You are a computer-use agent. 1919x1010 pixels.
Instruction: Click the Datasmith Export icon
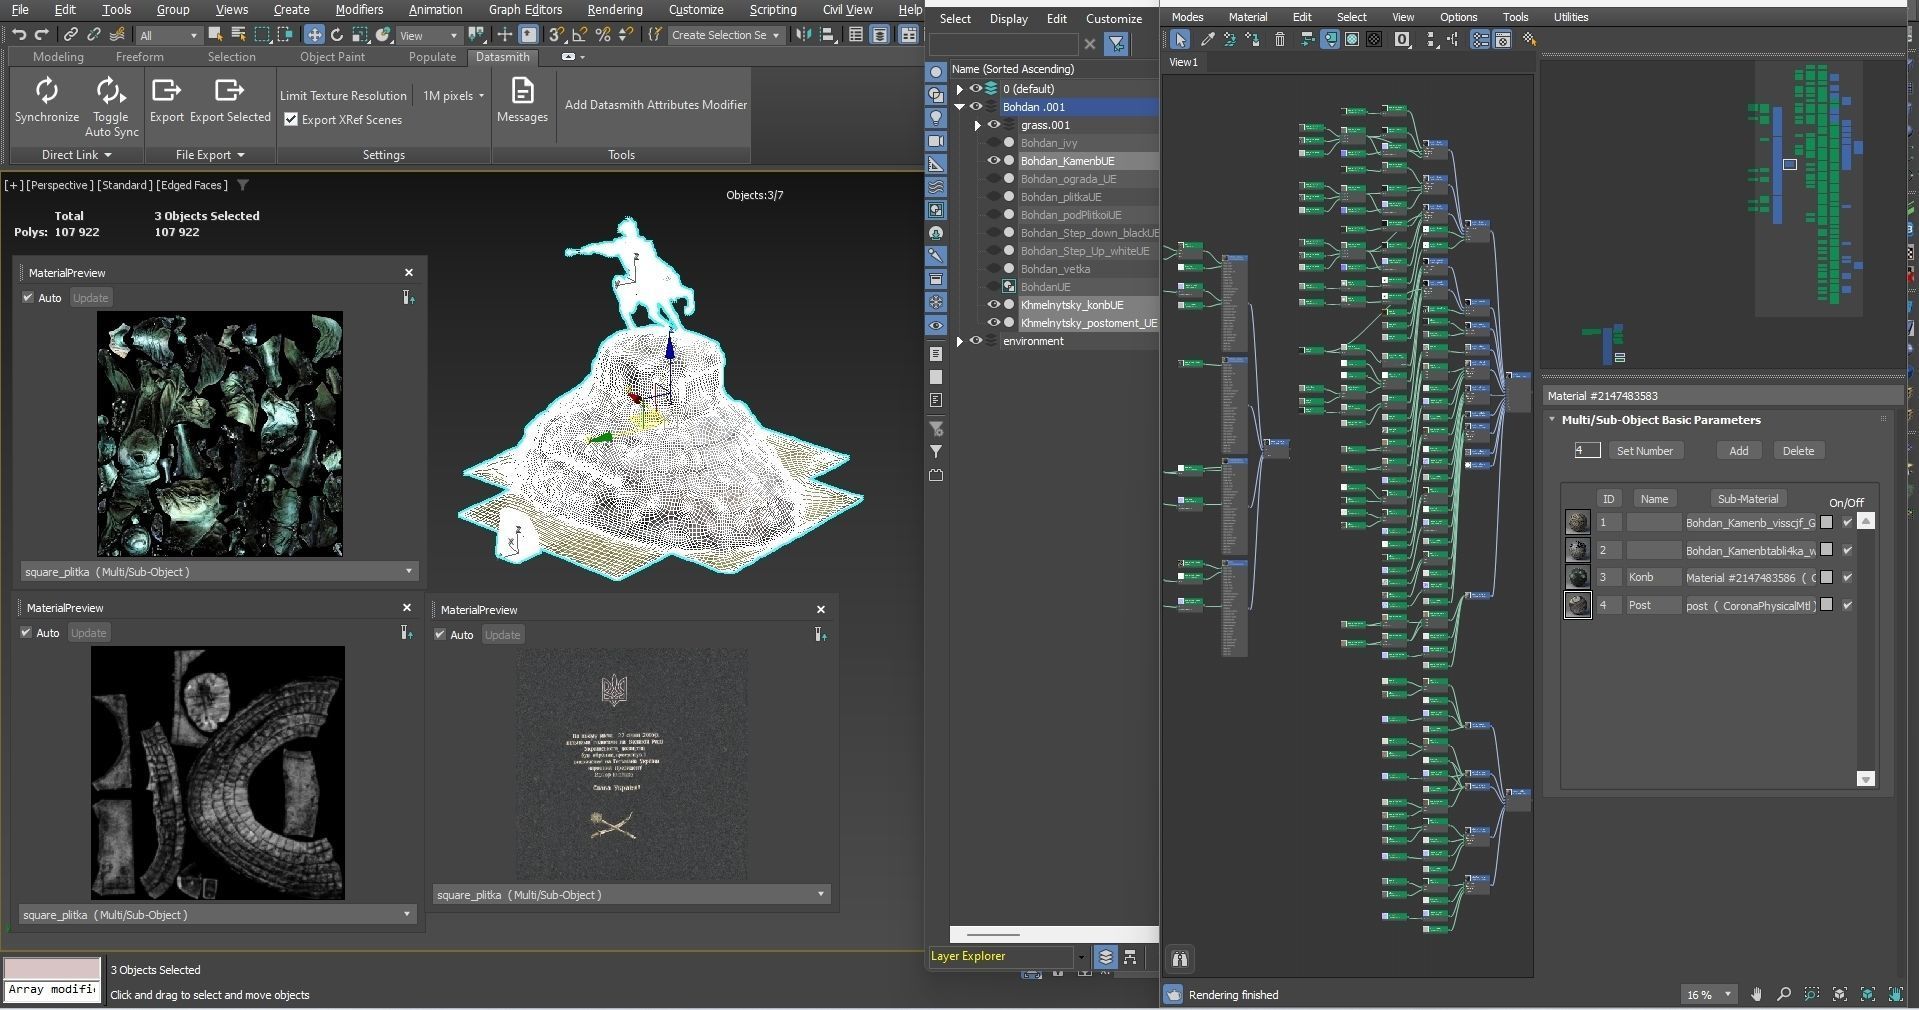click(166, 92)
